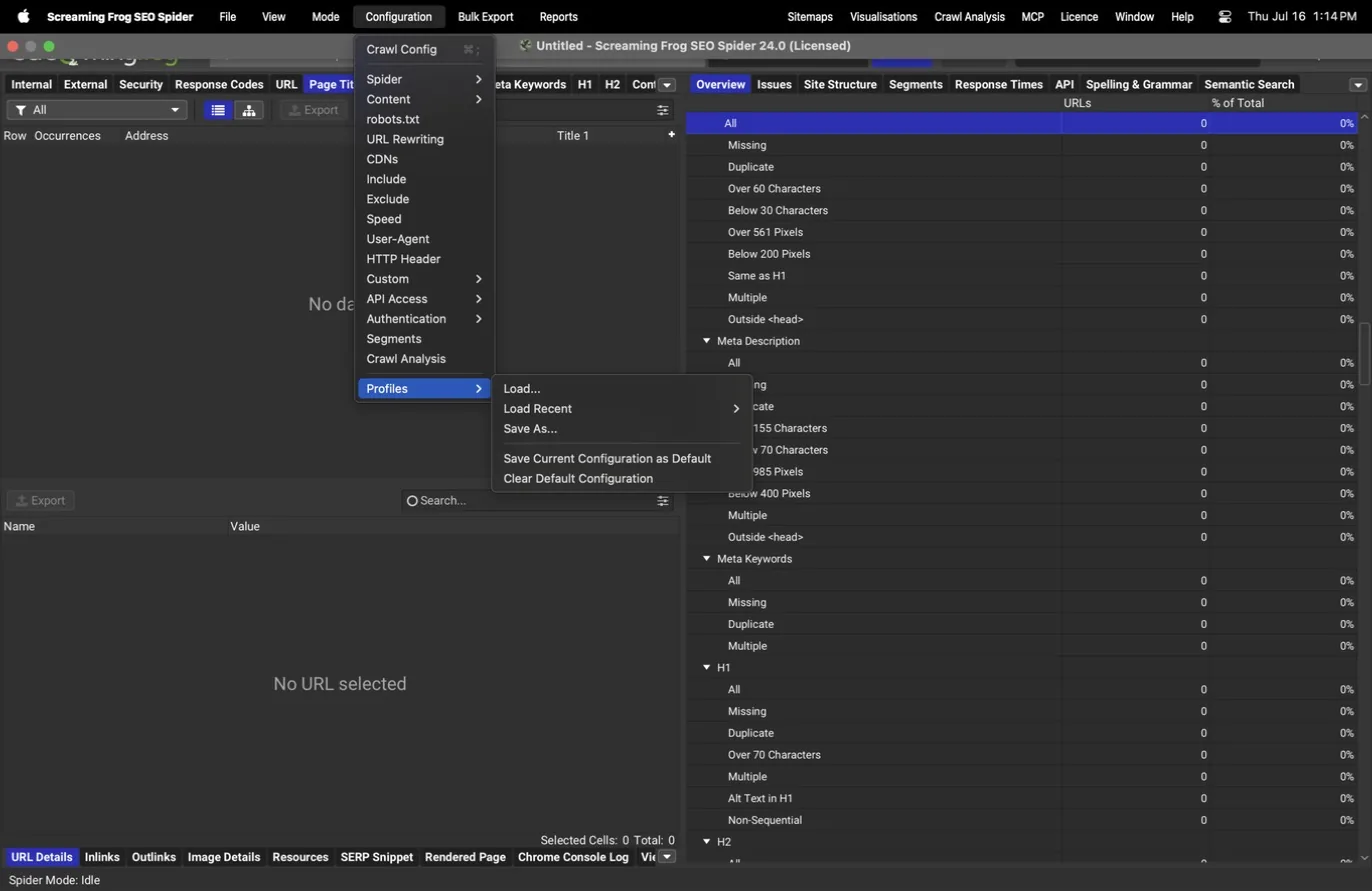Open the Licence menu
Viewport: 1372px width, 891px height.
pyautogui.click(x=1079, y=17)
